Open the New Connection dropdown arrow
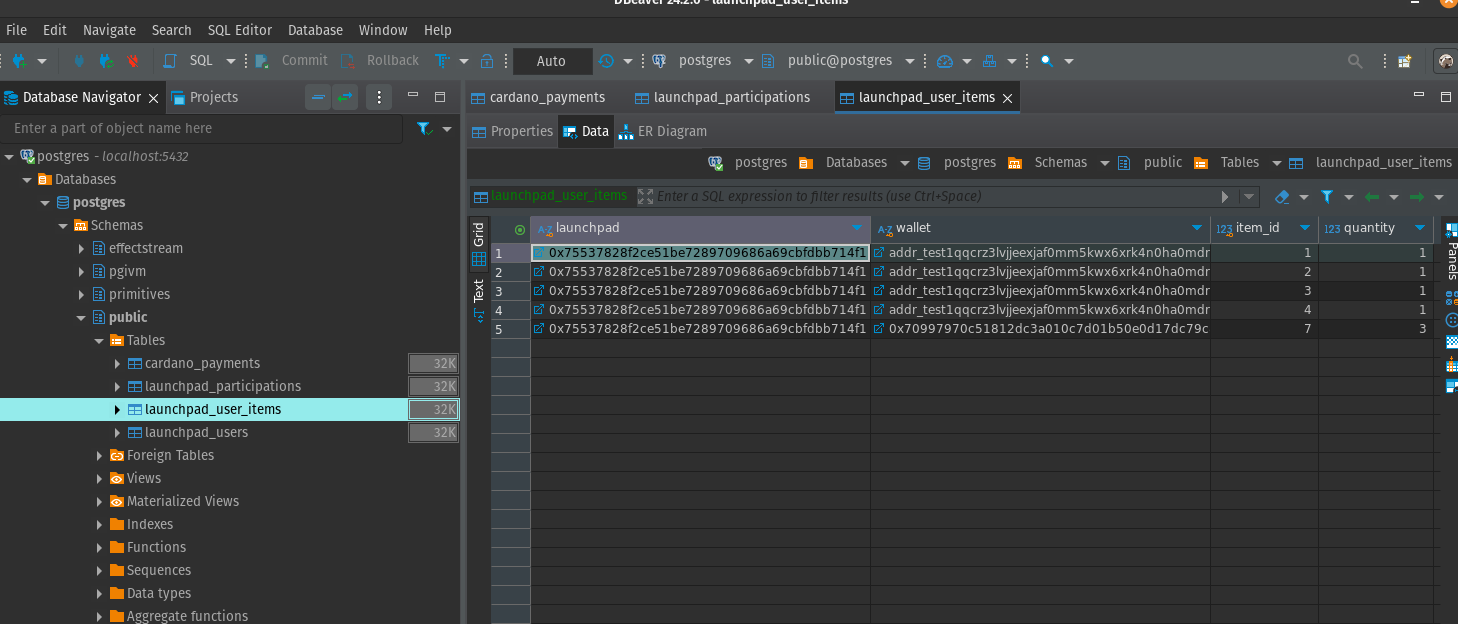This screenshot has width=1458, height=624. [42, 61]
